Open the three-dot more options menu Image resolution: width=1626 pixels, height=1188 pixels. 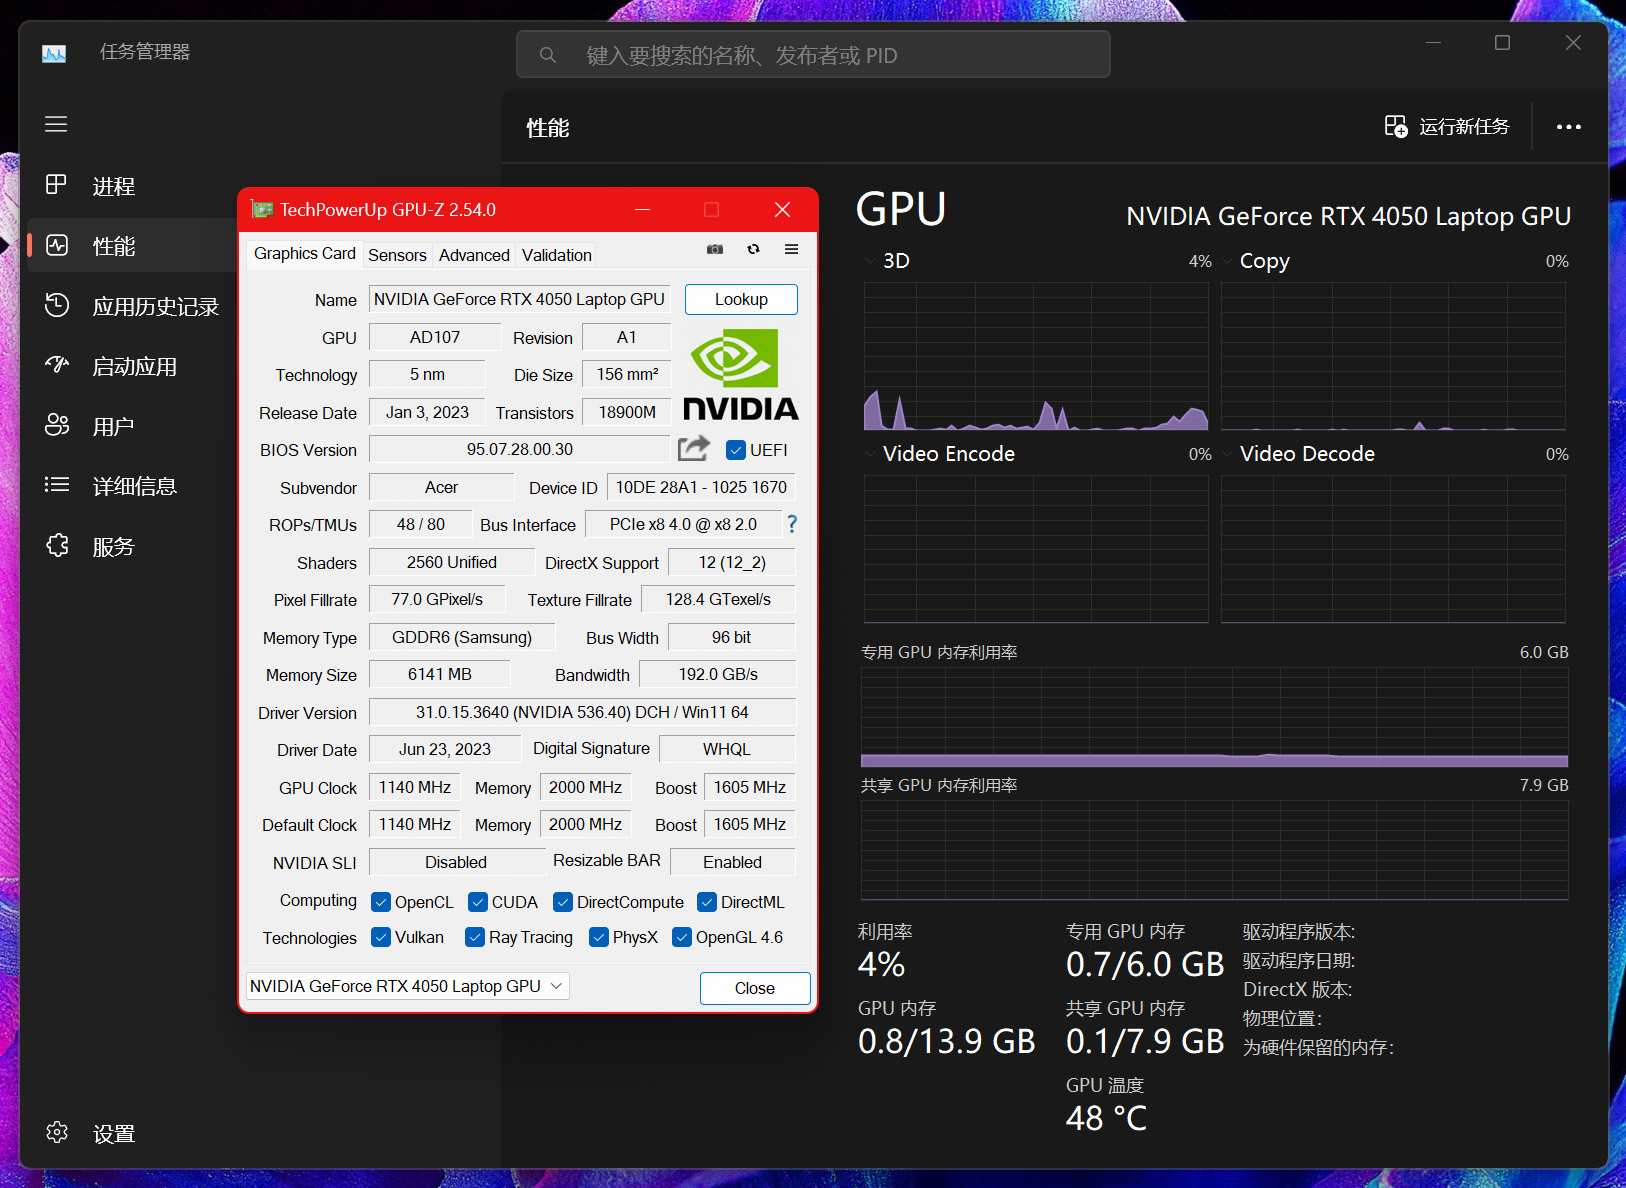(x=1569, y=127)
